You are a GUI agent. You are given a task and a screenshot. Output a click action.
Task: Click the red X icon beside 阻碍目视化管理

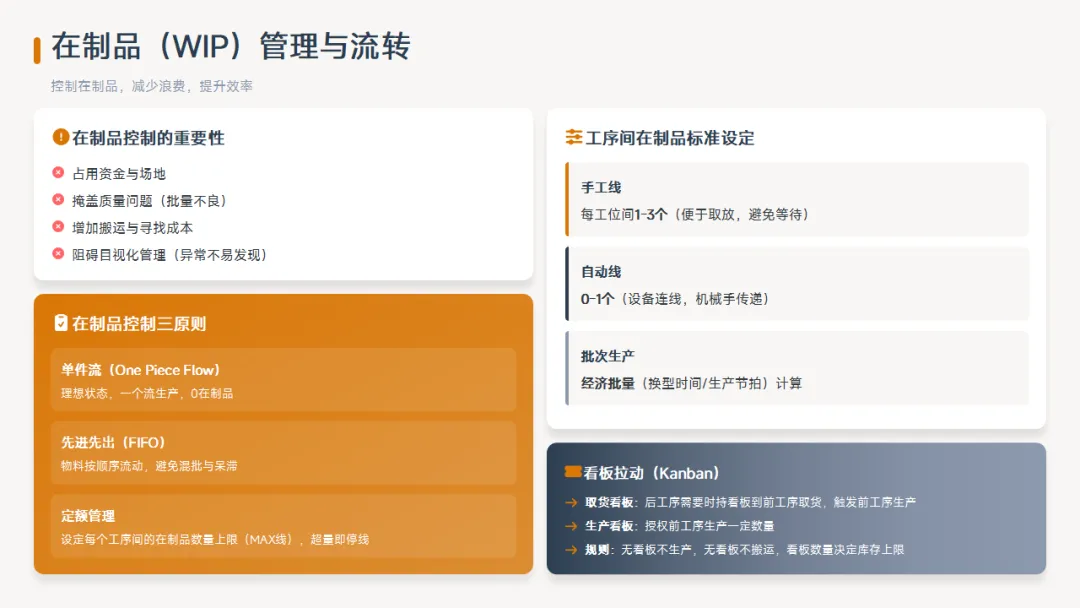(59, 253)
